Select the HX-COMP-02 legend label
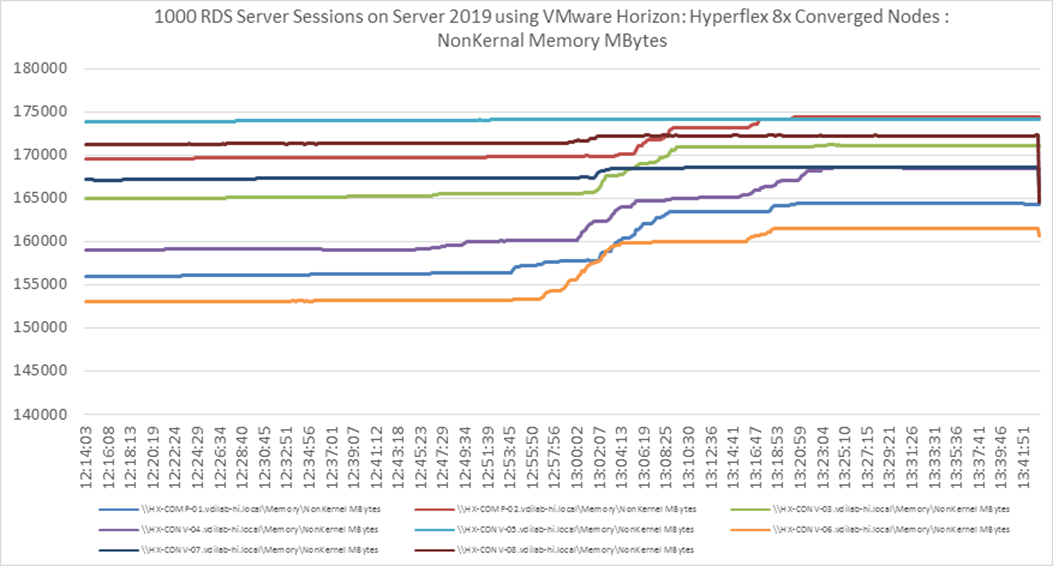This screenshot has height=566, width=1053. (x=576, y=510)
